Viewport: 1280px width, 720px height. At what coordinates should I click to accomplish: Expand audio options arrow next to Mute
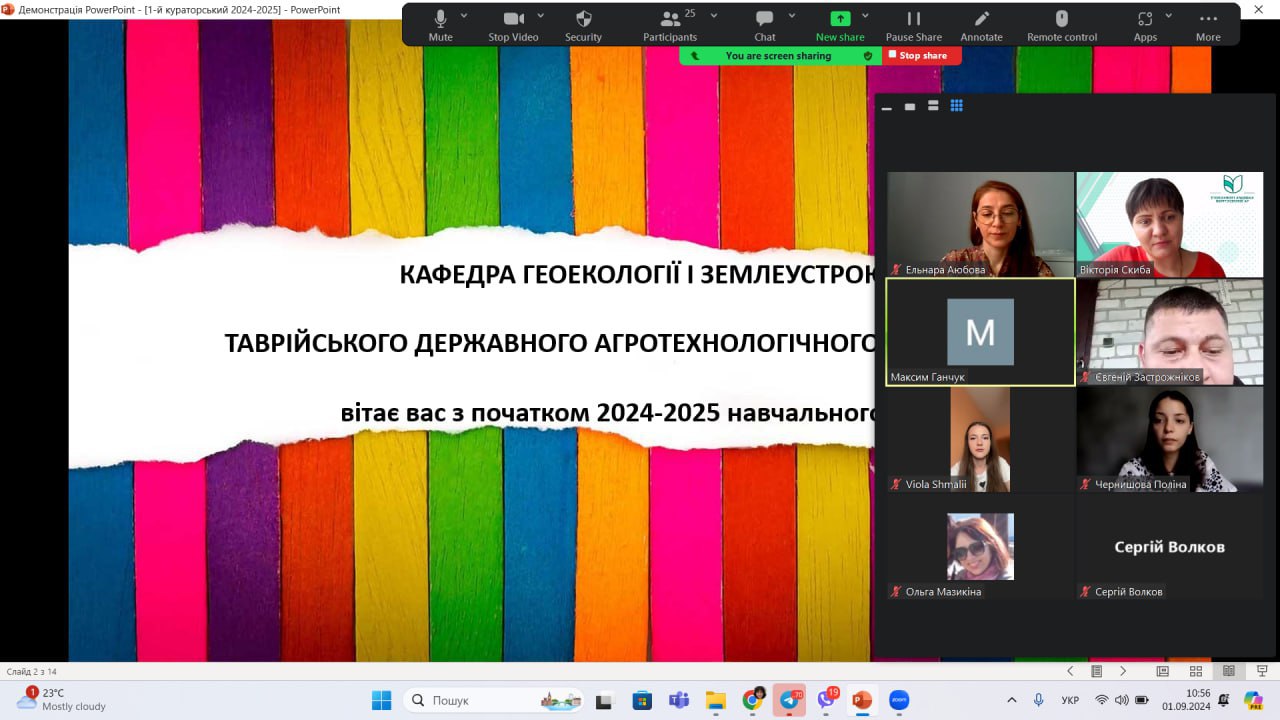point(464,16)
